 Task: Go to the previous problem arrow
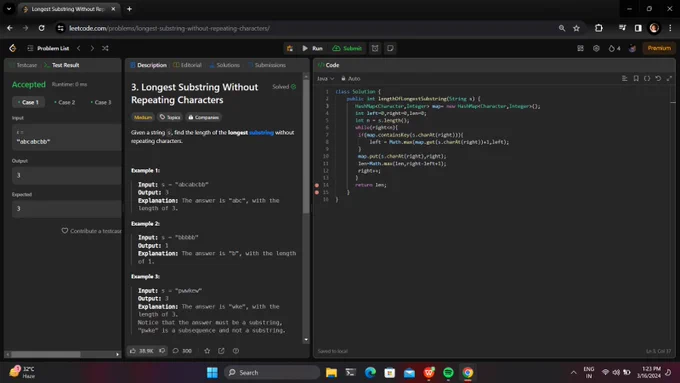point(78,48)
